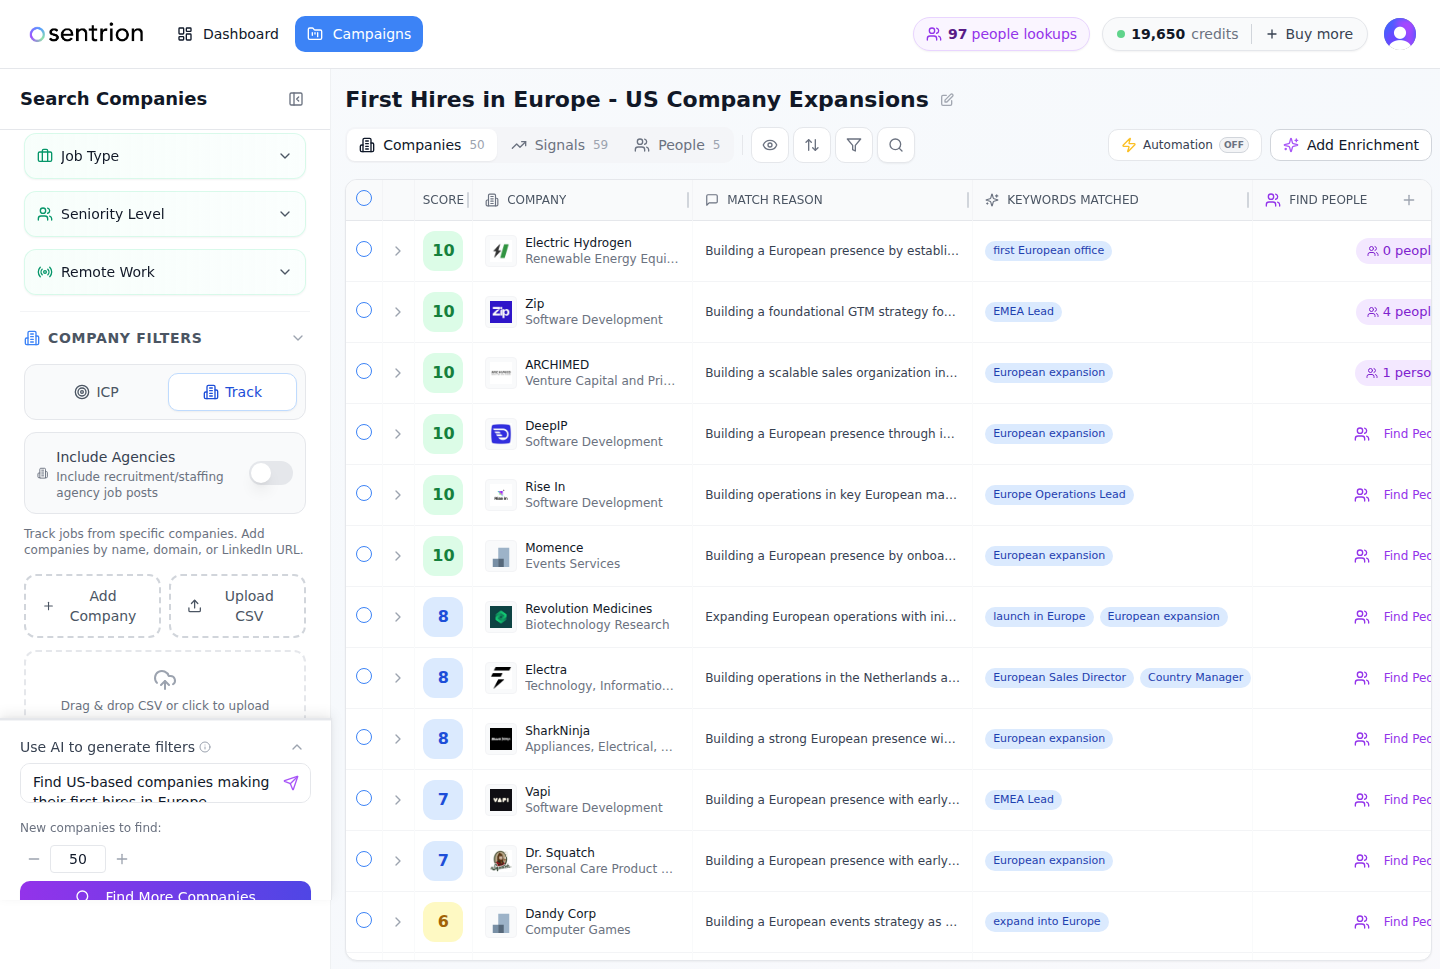Click Buy more credits button
This screenshot has height=969, width=1440.
(1310, 34)
